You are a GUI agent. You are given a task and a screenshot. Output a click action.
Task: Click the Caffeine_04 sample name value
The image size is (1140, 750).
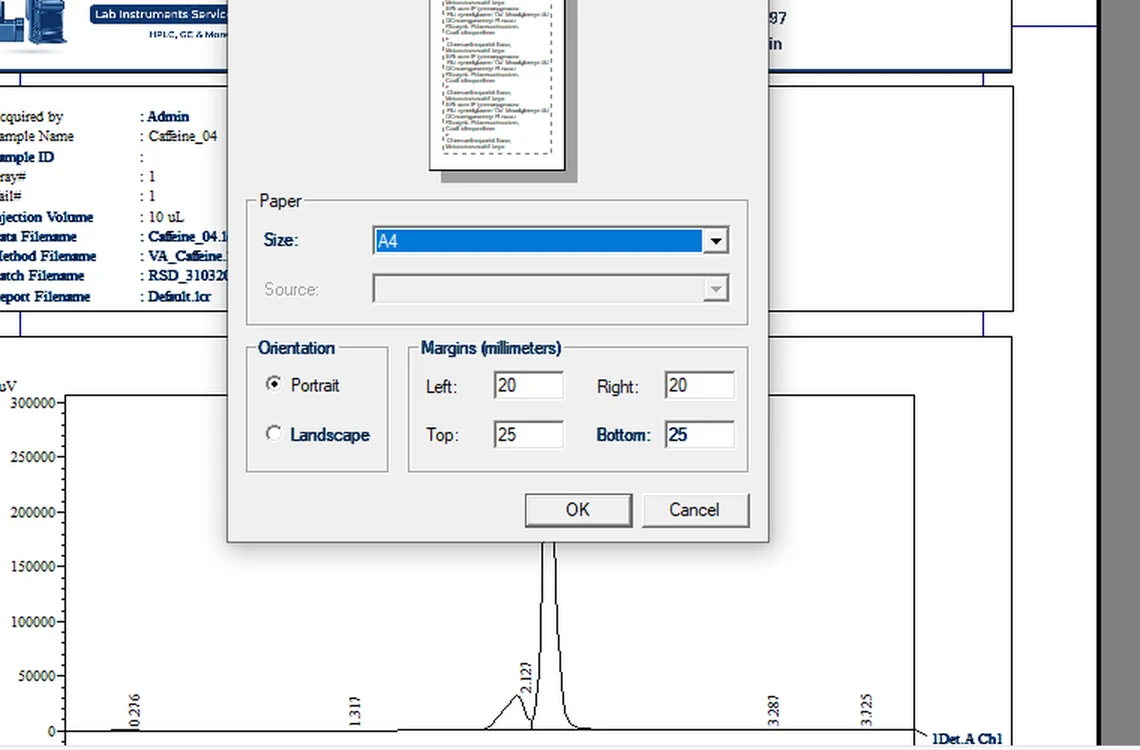pos(182,136)
